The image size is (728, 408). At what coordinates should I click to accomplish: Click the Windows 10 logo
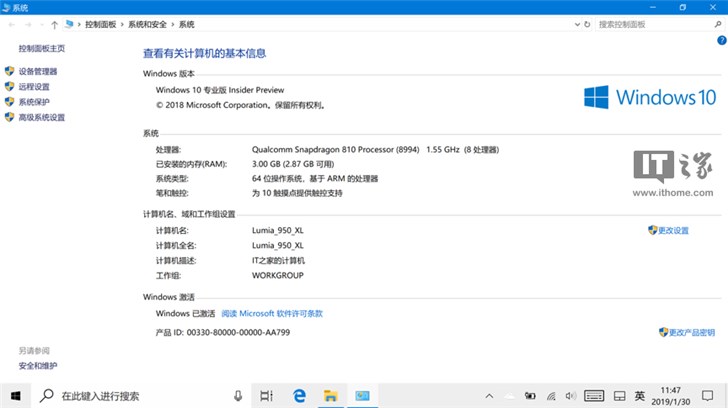[x=650, y=97]
